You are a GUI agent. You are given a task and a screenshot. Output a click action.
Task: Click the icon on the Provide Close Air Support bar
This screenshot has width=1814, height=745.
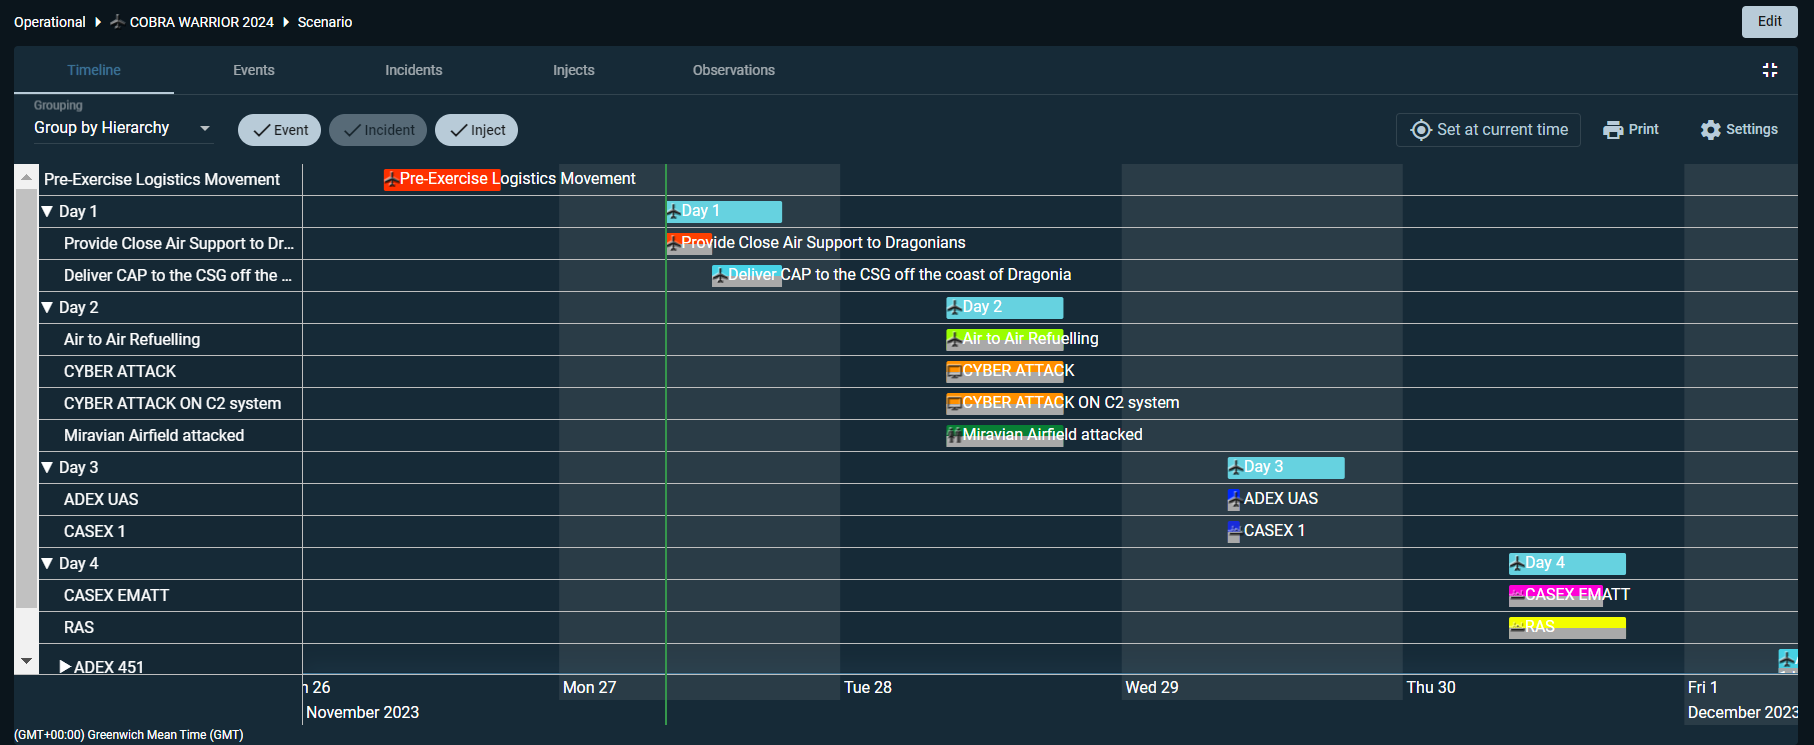point(674,243)
